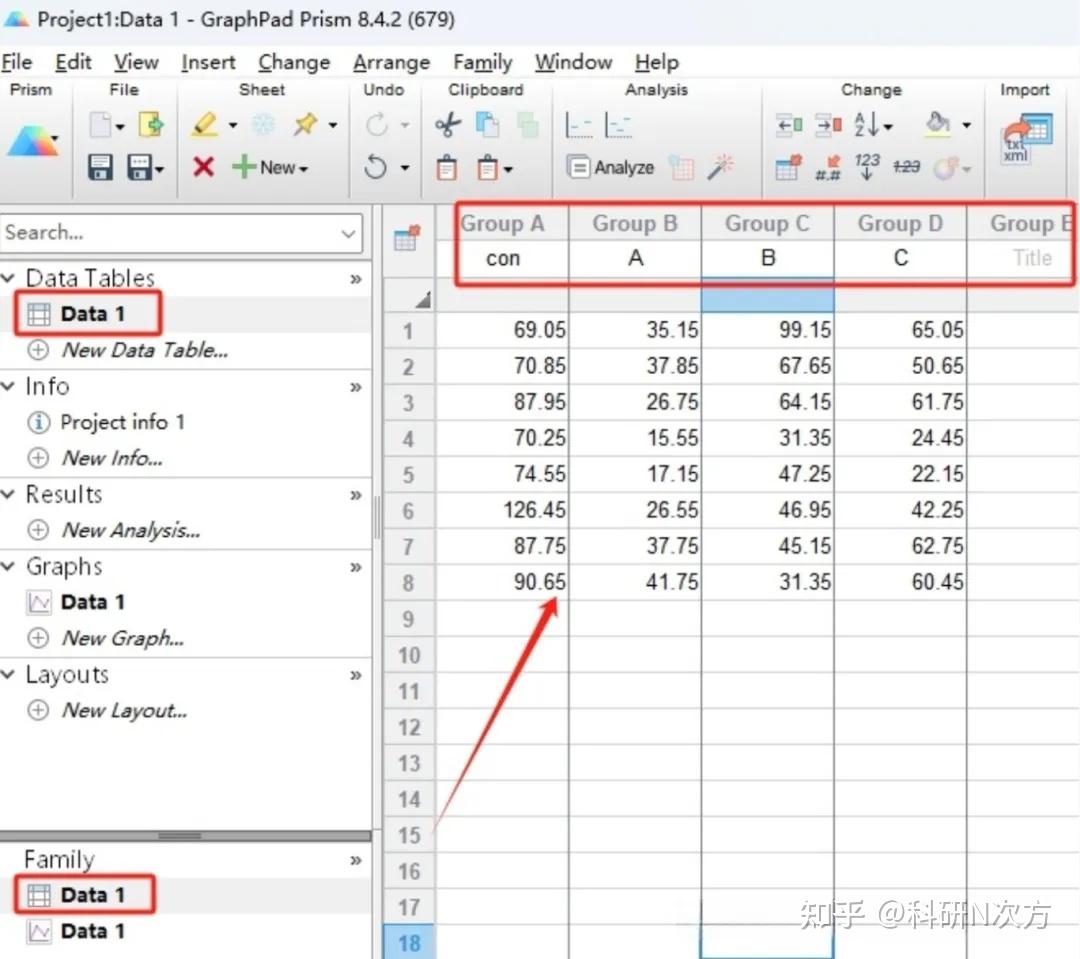Open the pushpin dropdown arrow

coord(333,125)
